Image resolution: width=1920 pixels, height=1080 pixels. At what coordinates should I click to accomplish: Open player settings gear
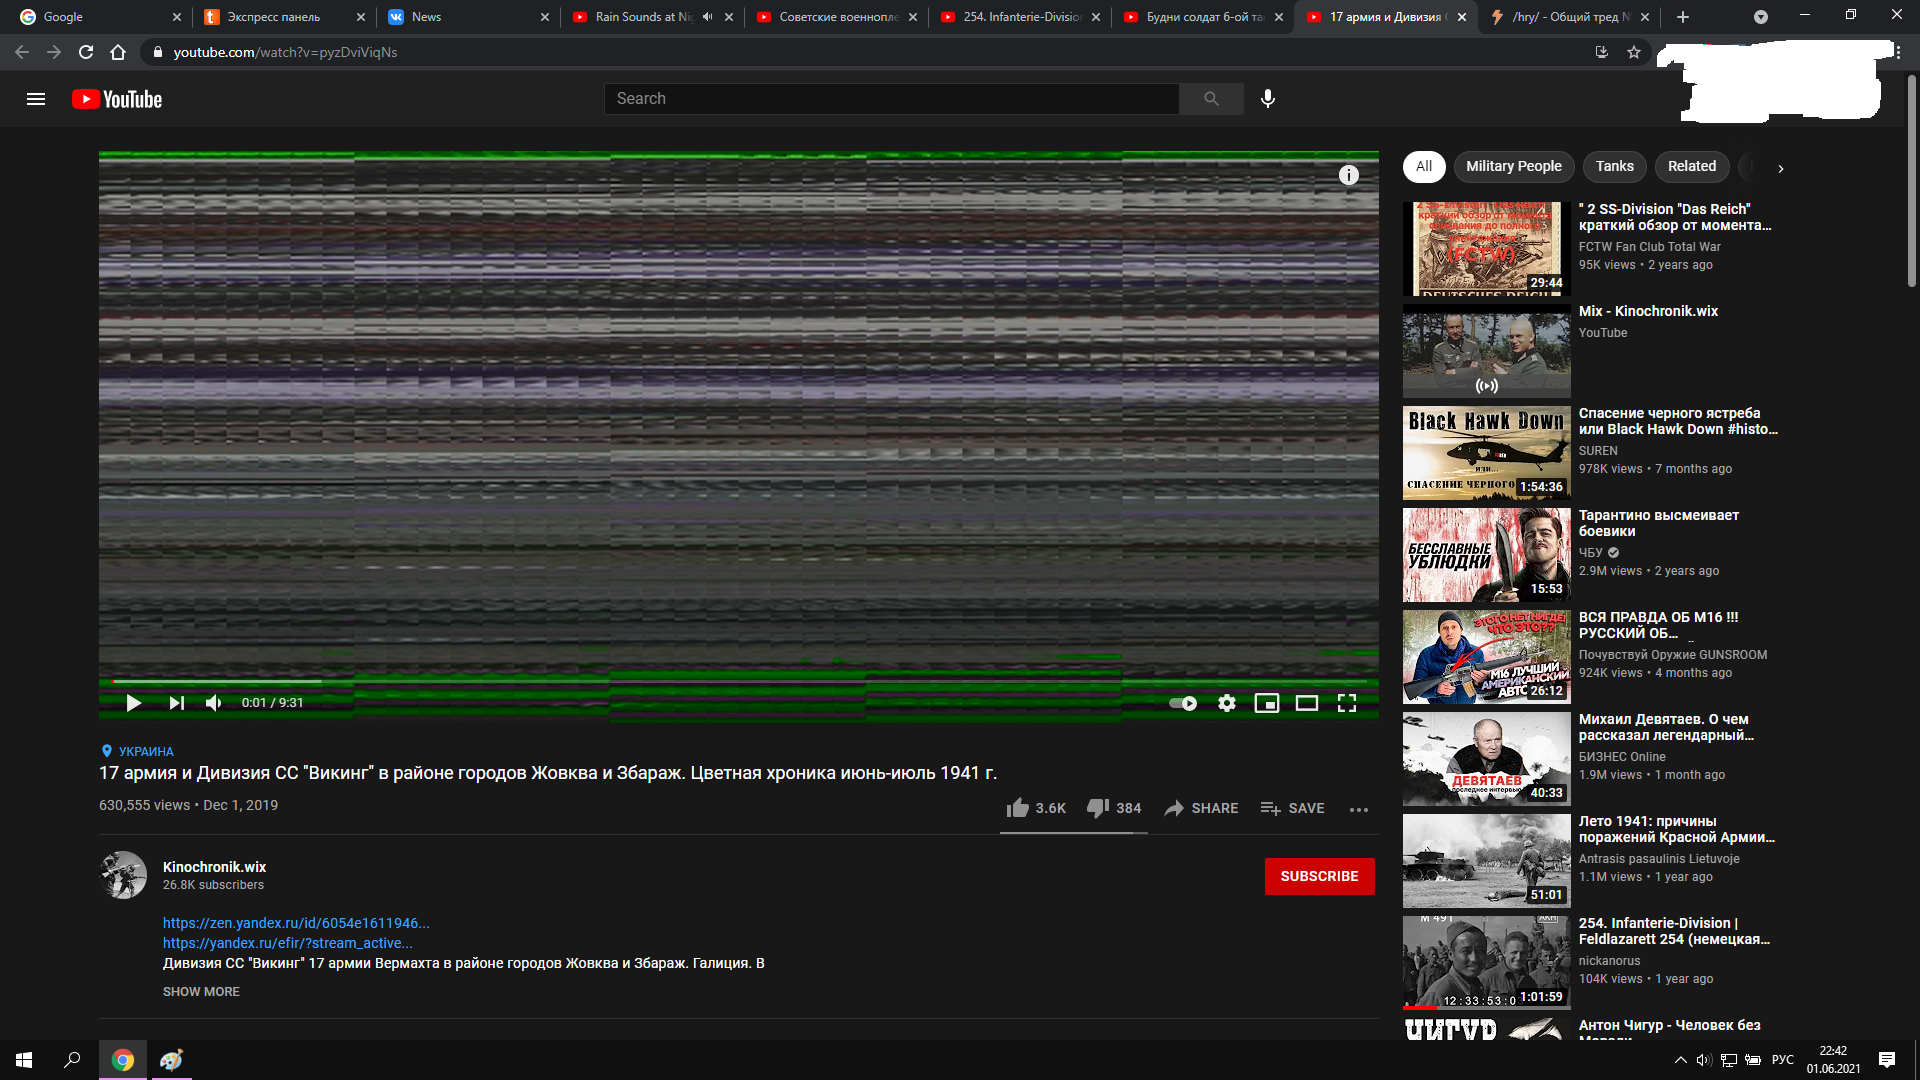pyautogui.click(x=1227, y=703)
